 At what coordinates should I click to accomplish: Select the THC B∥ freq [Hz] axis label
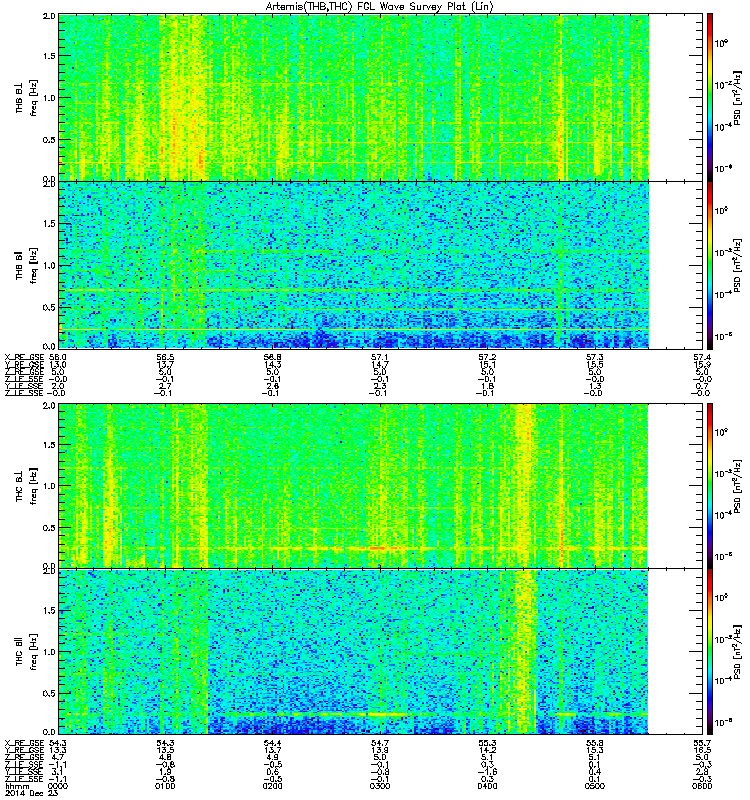coord(27,652)
